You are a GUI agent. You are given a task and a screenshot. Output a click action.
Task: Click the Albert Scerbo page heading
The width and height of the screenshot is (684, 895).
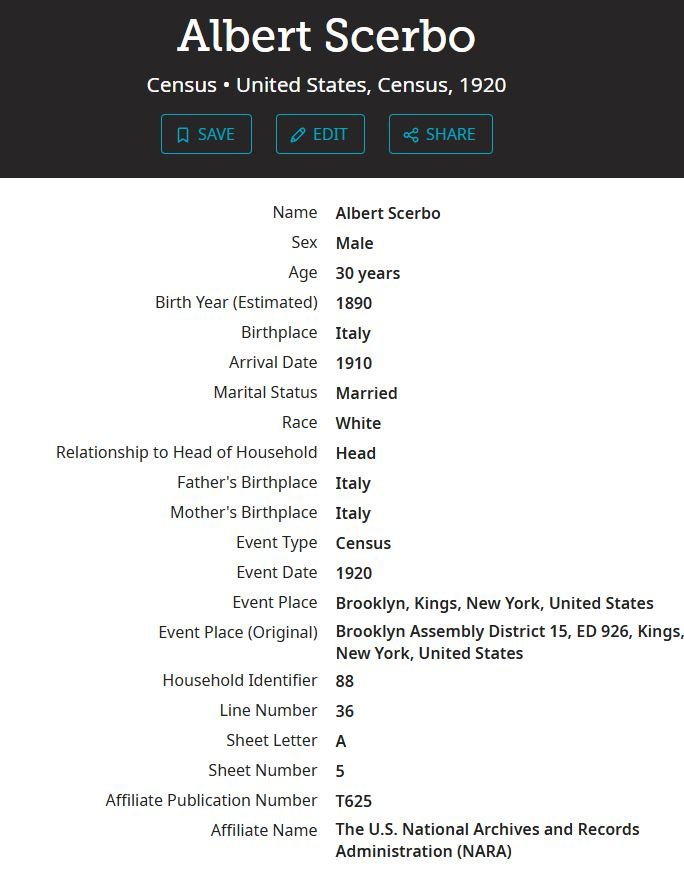tap(326, 37)
